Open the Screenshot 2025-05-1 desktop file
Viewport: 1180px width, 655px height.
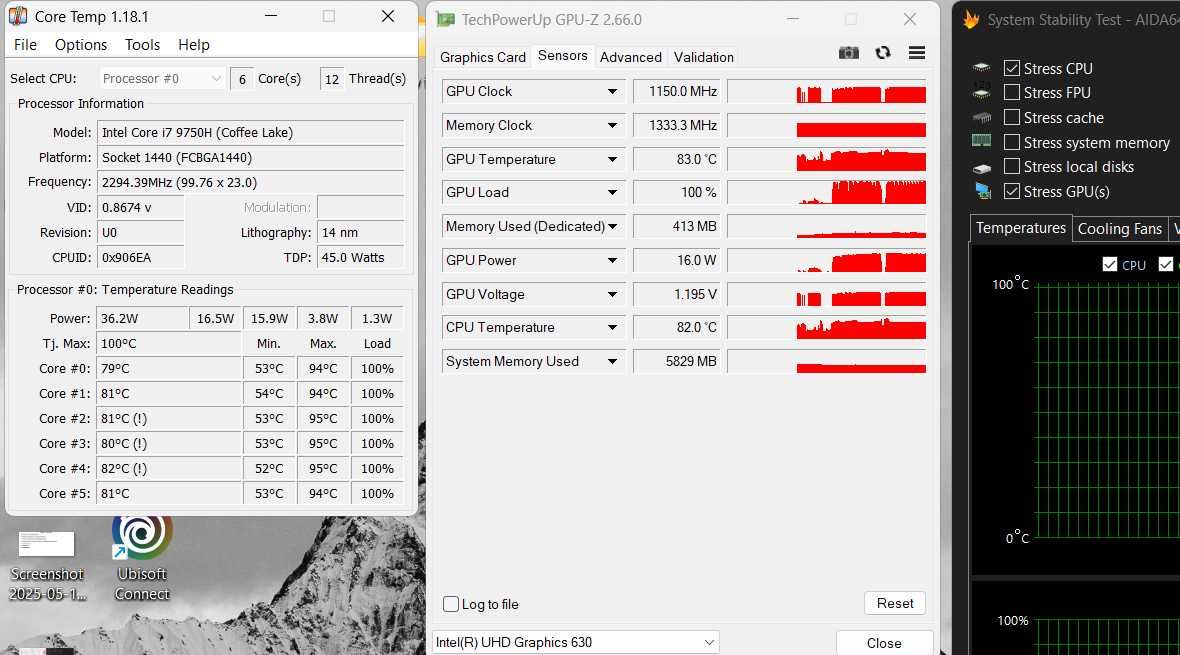(x=47, y=566)
